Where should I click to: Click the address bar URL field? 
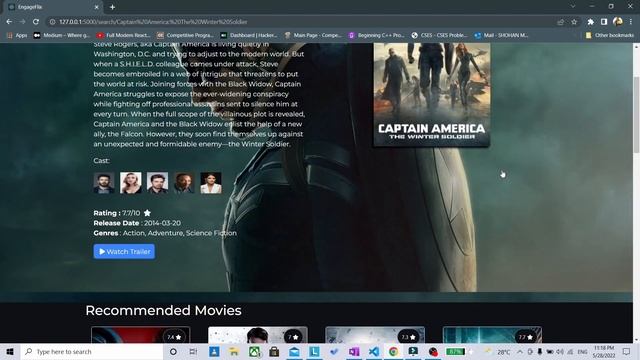point(302,22)
